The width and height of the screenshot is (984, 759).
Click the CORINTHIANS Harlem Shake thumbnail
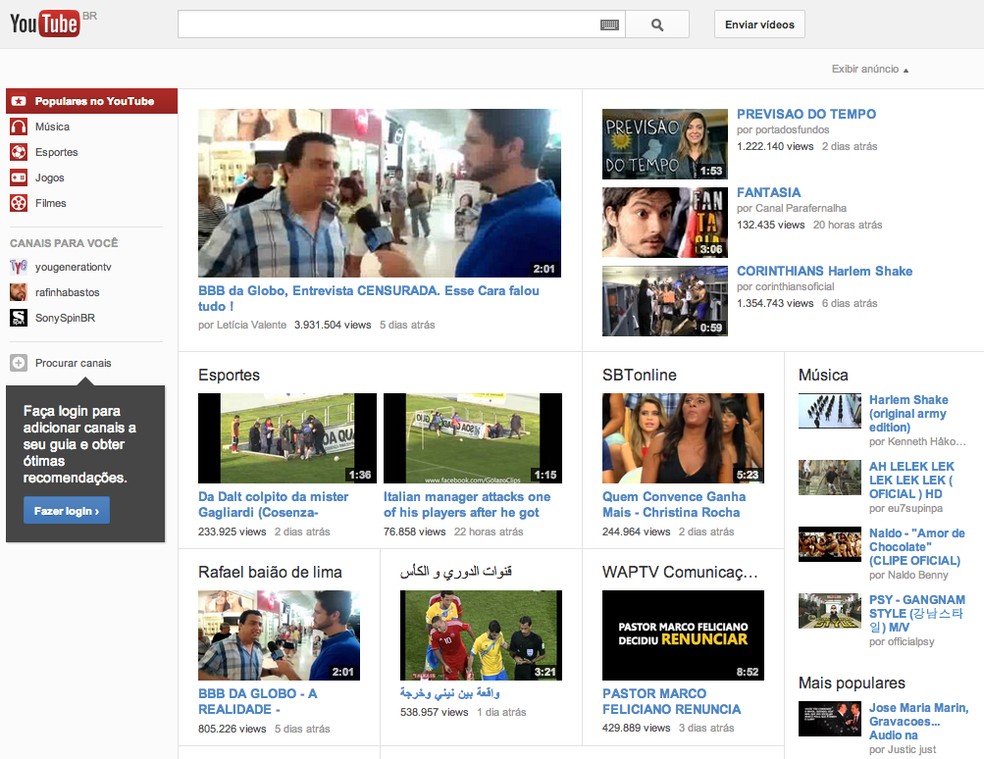pos(664,301)
